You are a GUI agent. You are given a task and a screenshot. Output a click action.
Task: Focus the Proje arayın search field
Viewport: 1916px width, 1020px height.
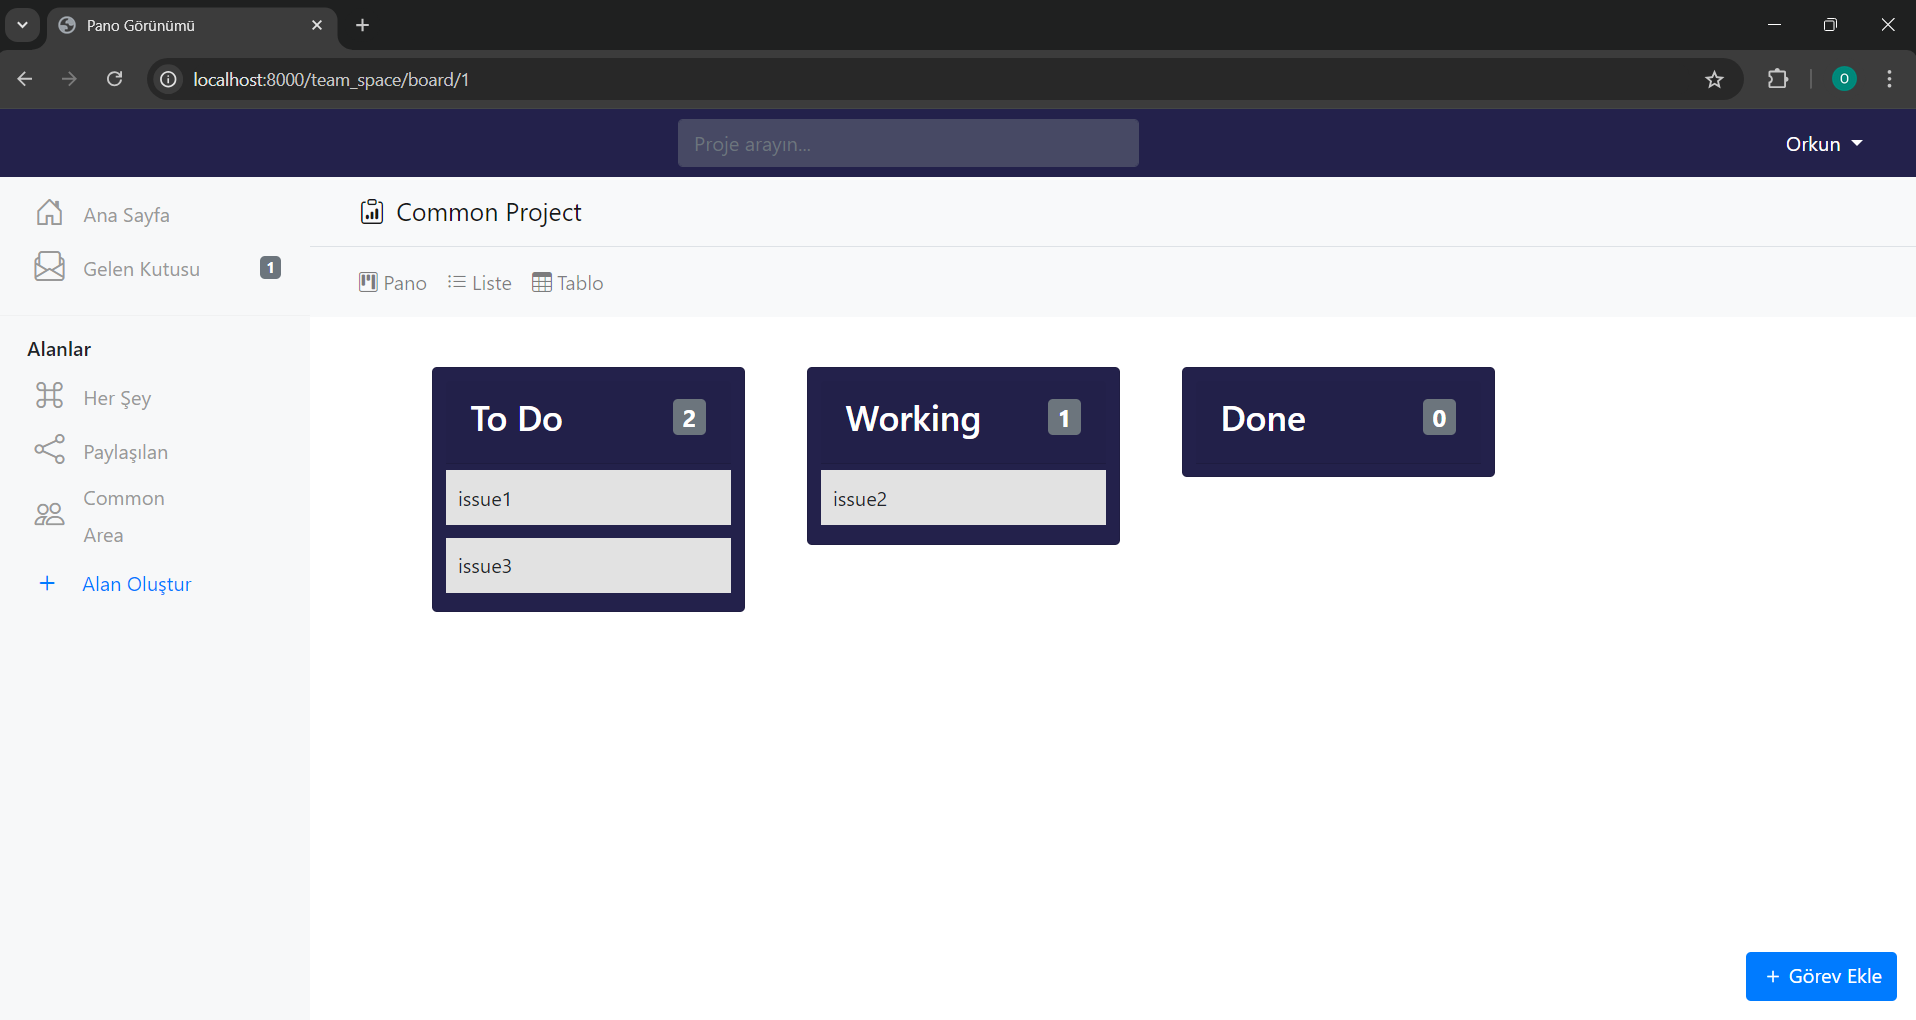[x=907, y=144]
